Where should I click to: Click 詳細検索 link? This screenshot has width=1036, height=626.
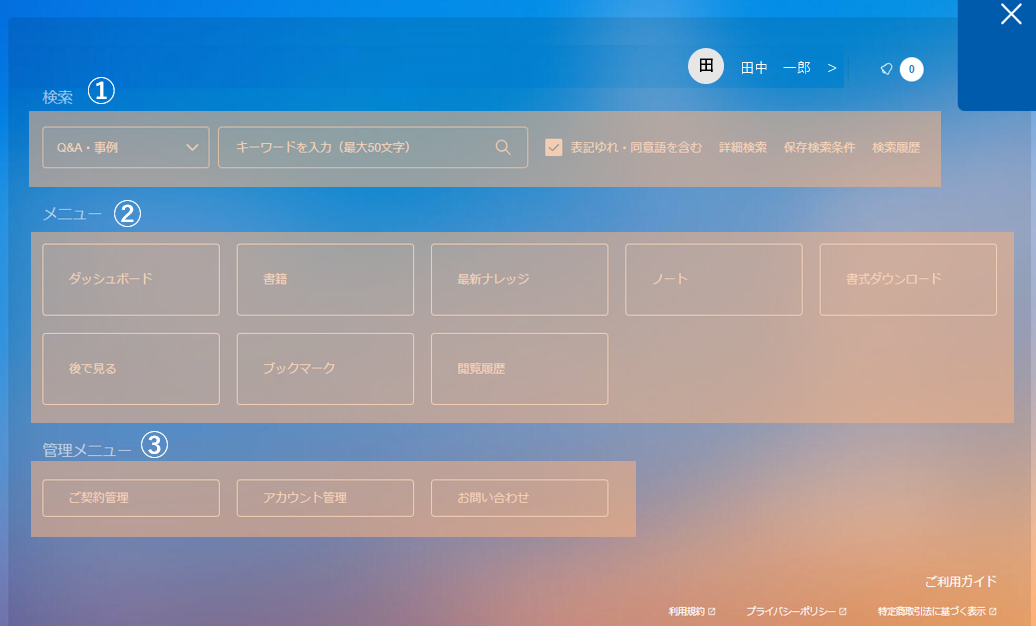743,147
